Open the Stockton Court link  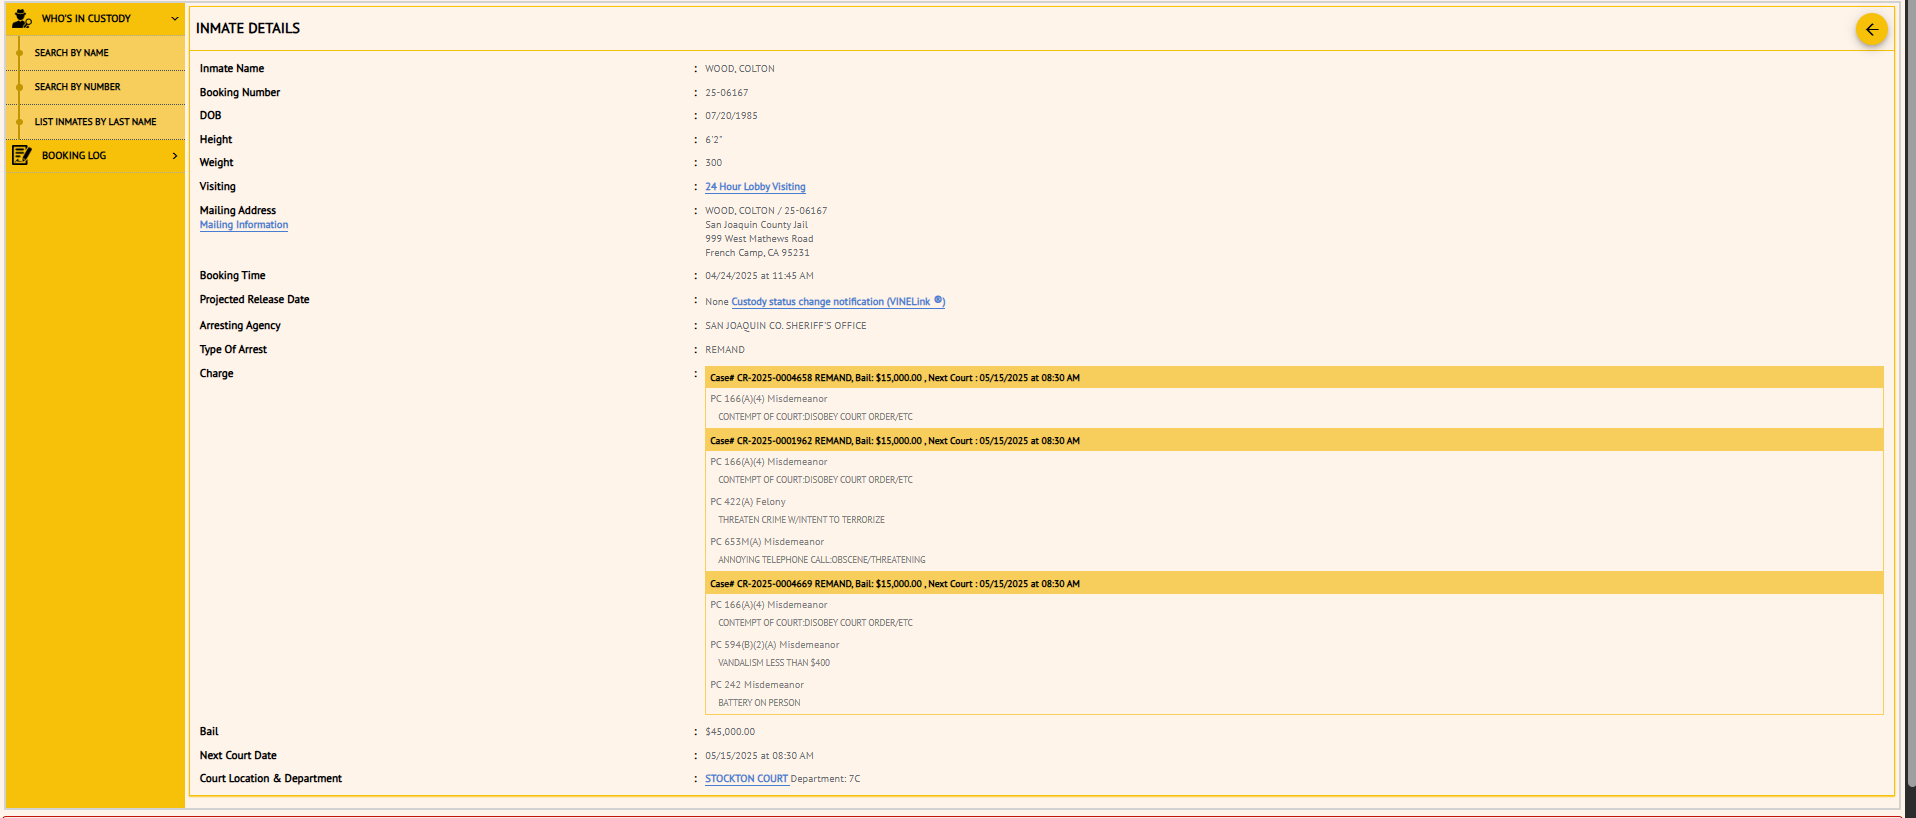click(x=746, y=779)
